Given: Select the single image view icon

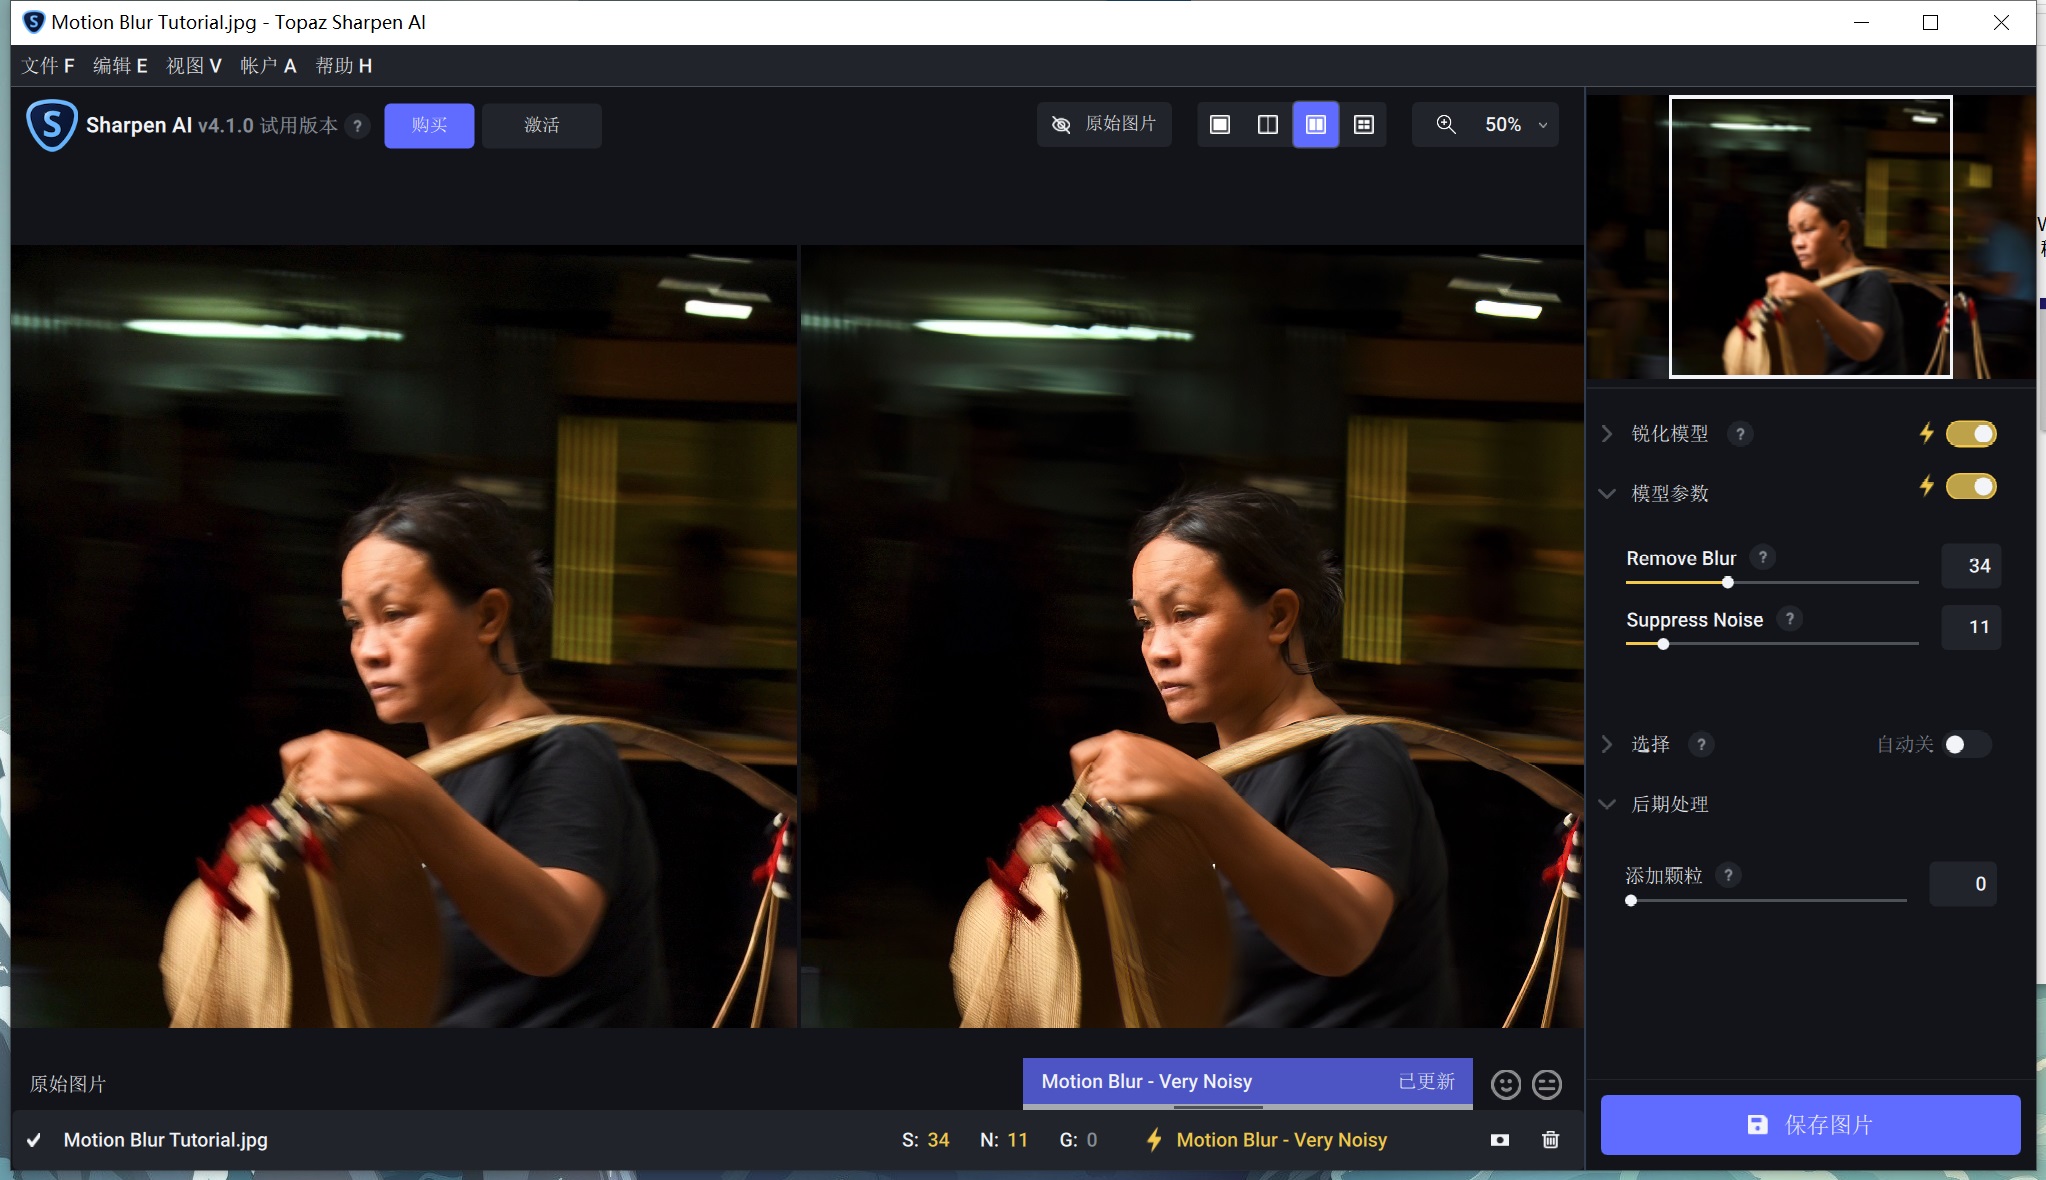Looking at the screenshot, I should tap(1220, 125).
